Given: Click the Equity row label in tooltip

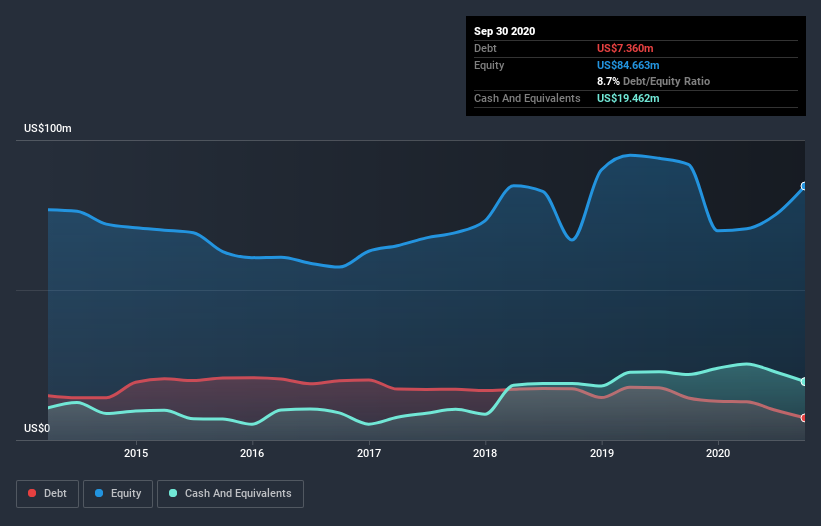Looking at the screenshot, I should 489,65.
